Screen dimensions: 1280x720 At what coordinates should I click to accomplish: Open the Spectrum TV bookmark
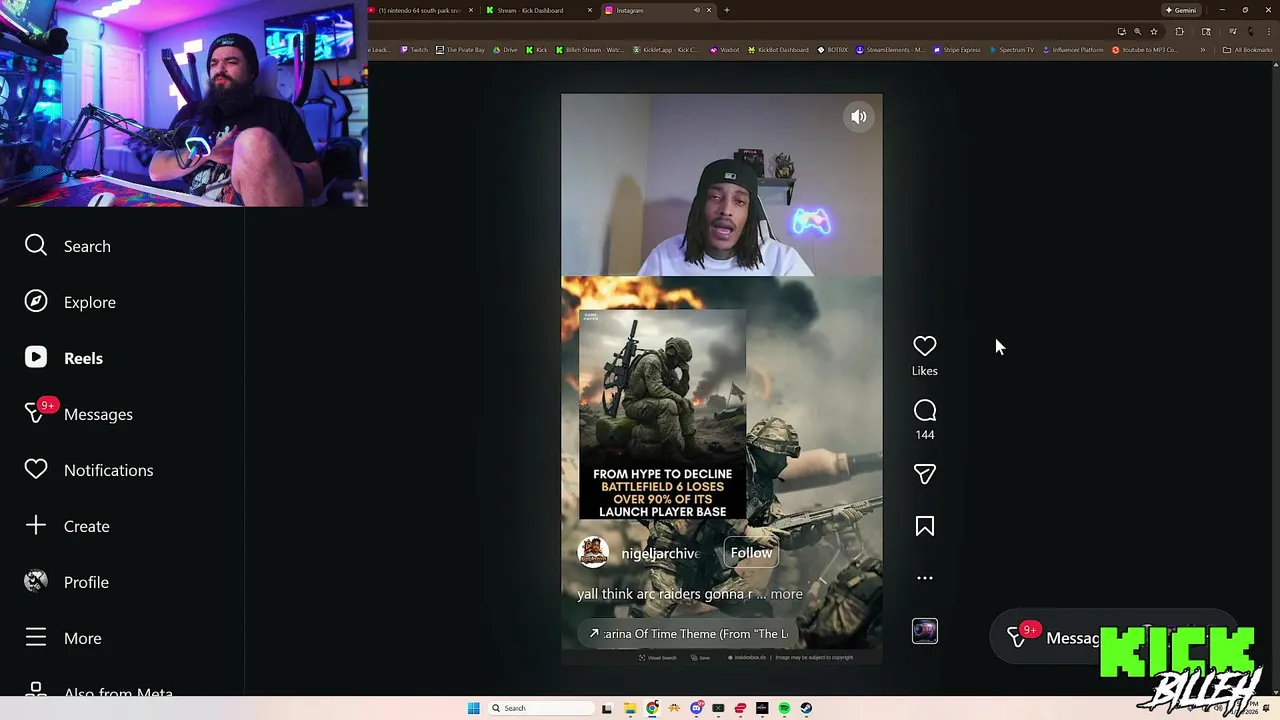pos(1011,50)
